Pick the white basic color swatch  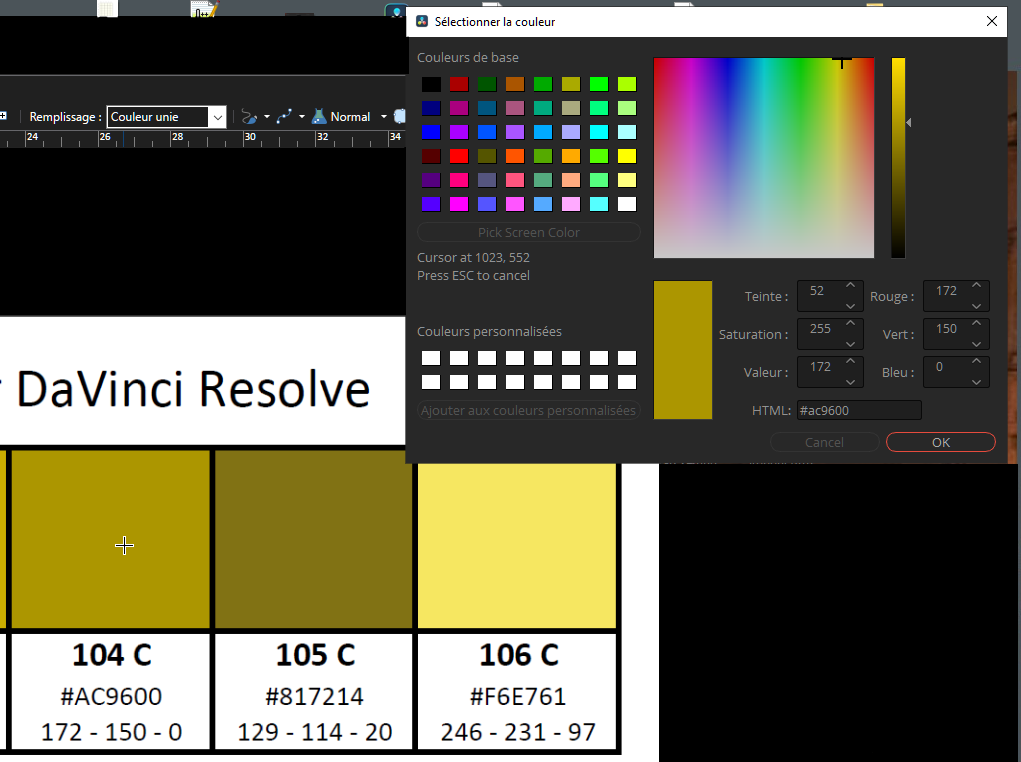coord(627,204)
